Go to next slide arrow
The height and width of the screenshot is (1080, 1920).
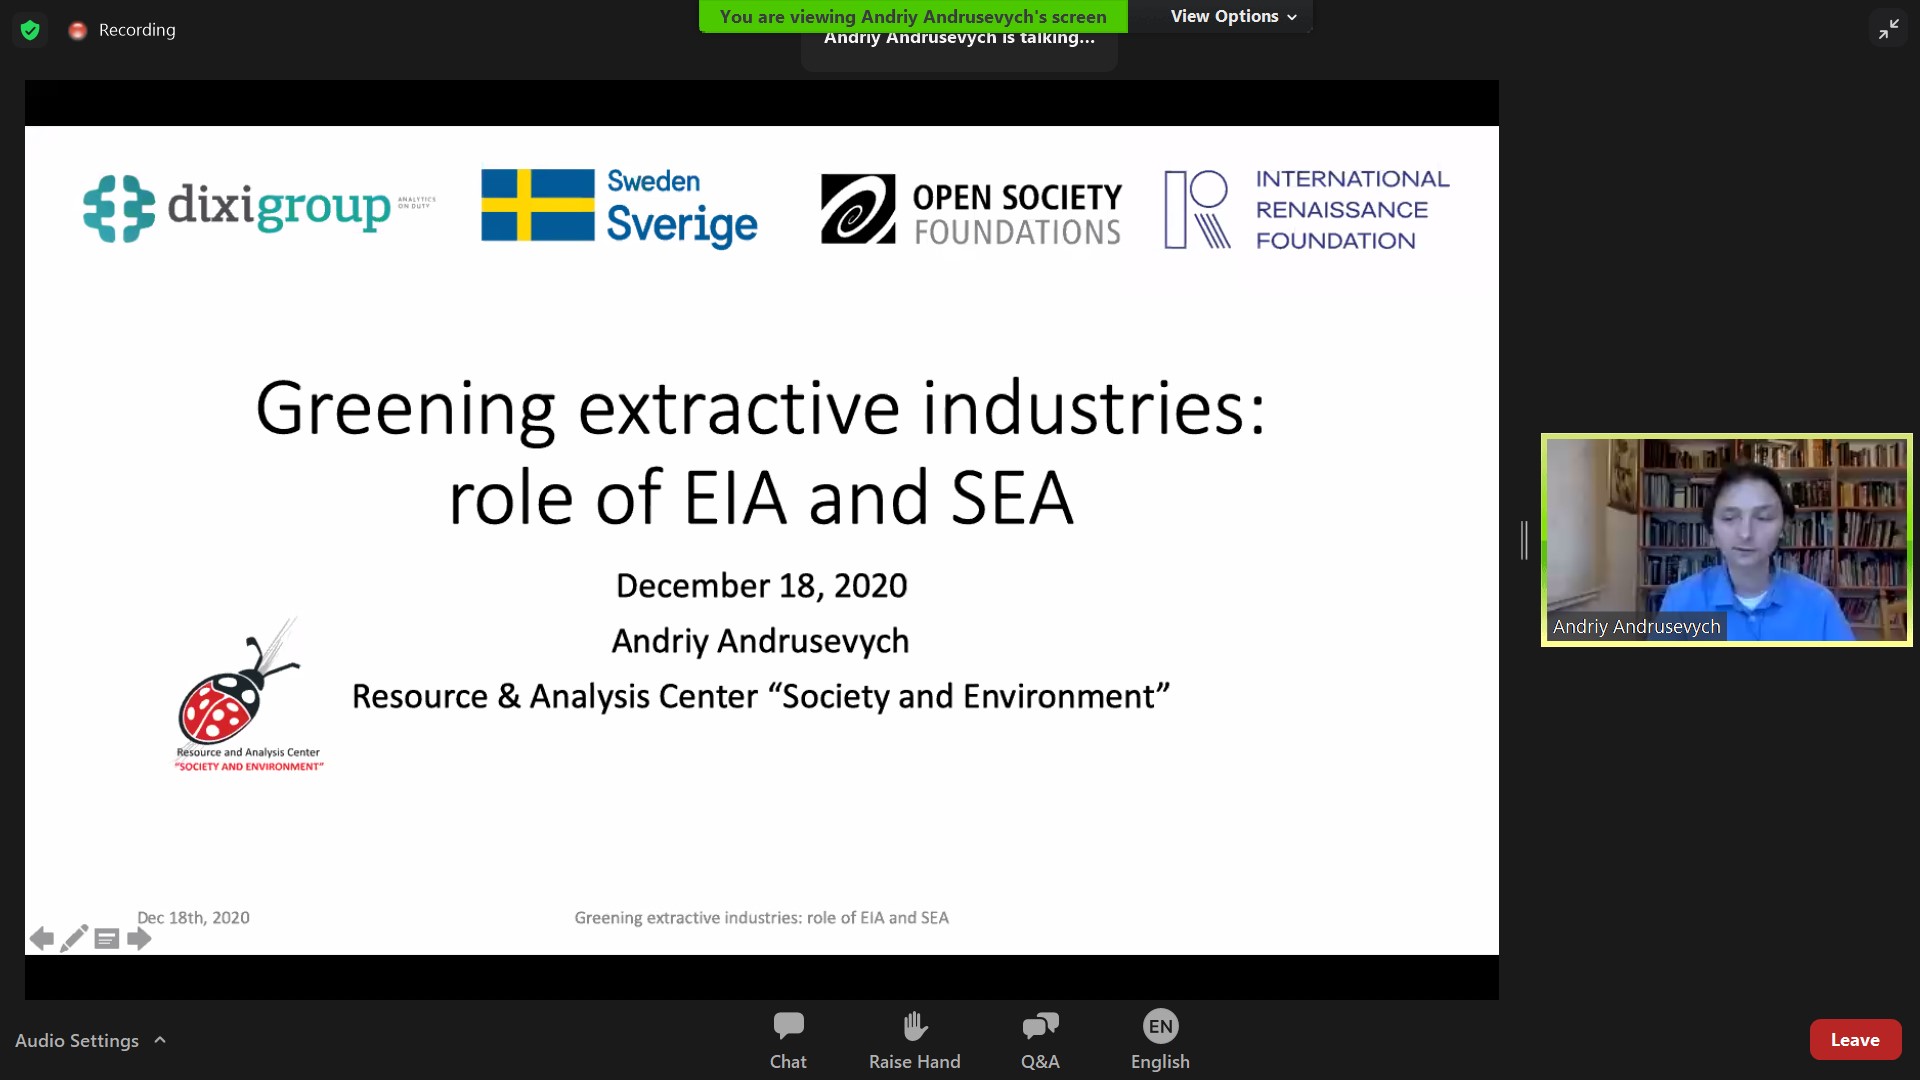click(140, 938)
